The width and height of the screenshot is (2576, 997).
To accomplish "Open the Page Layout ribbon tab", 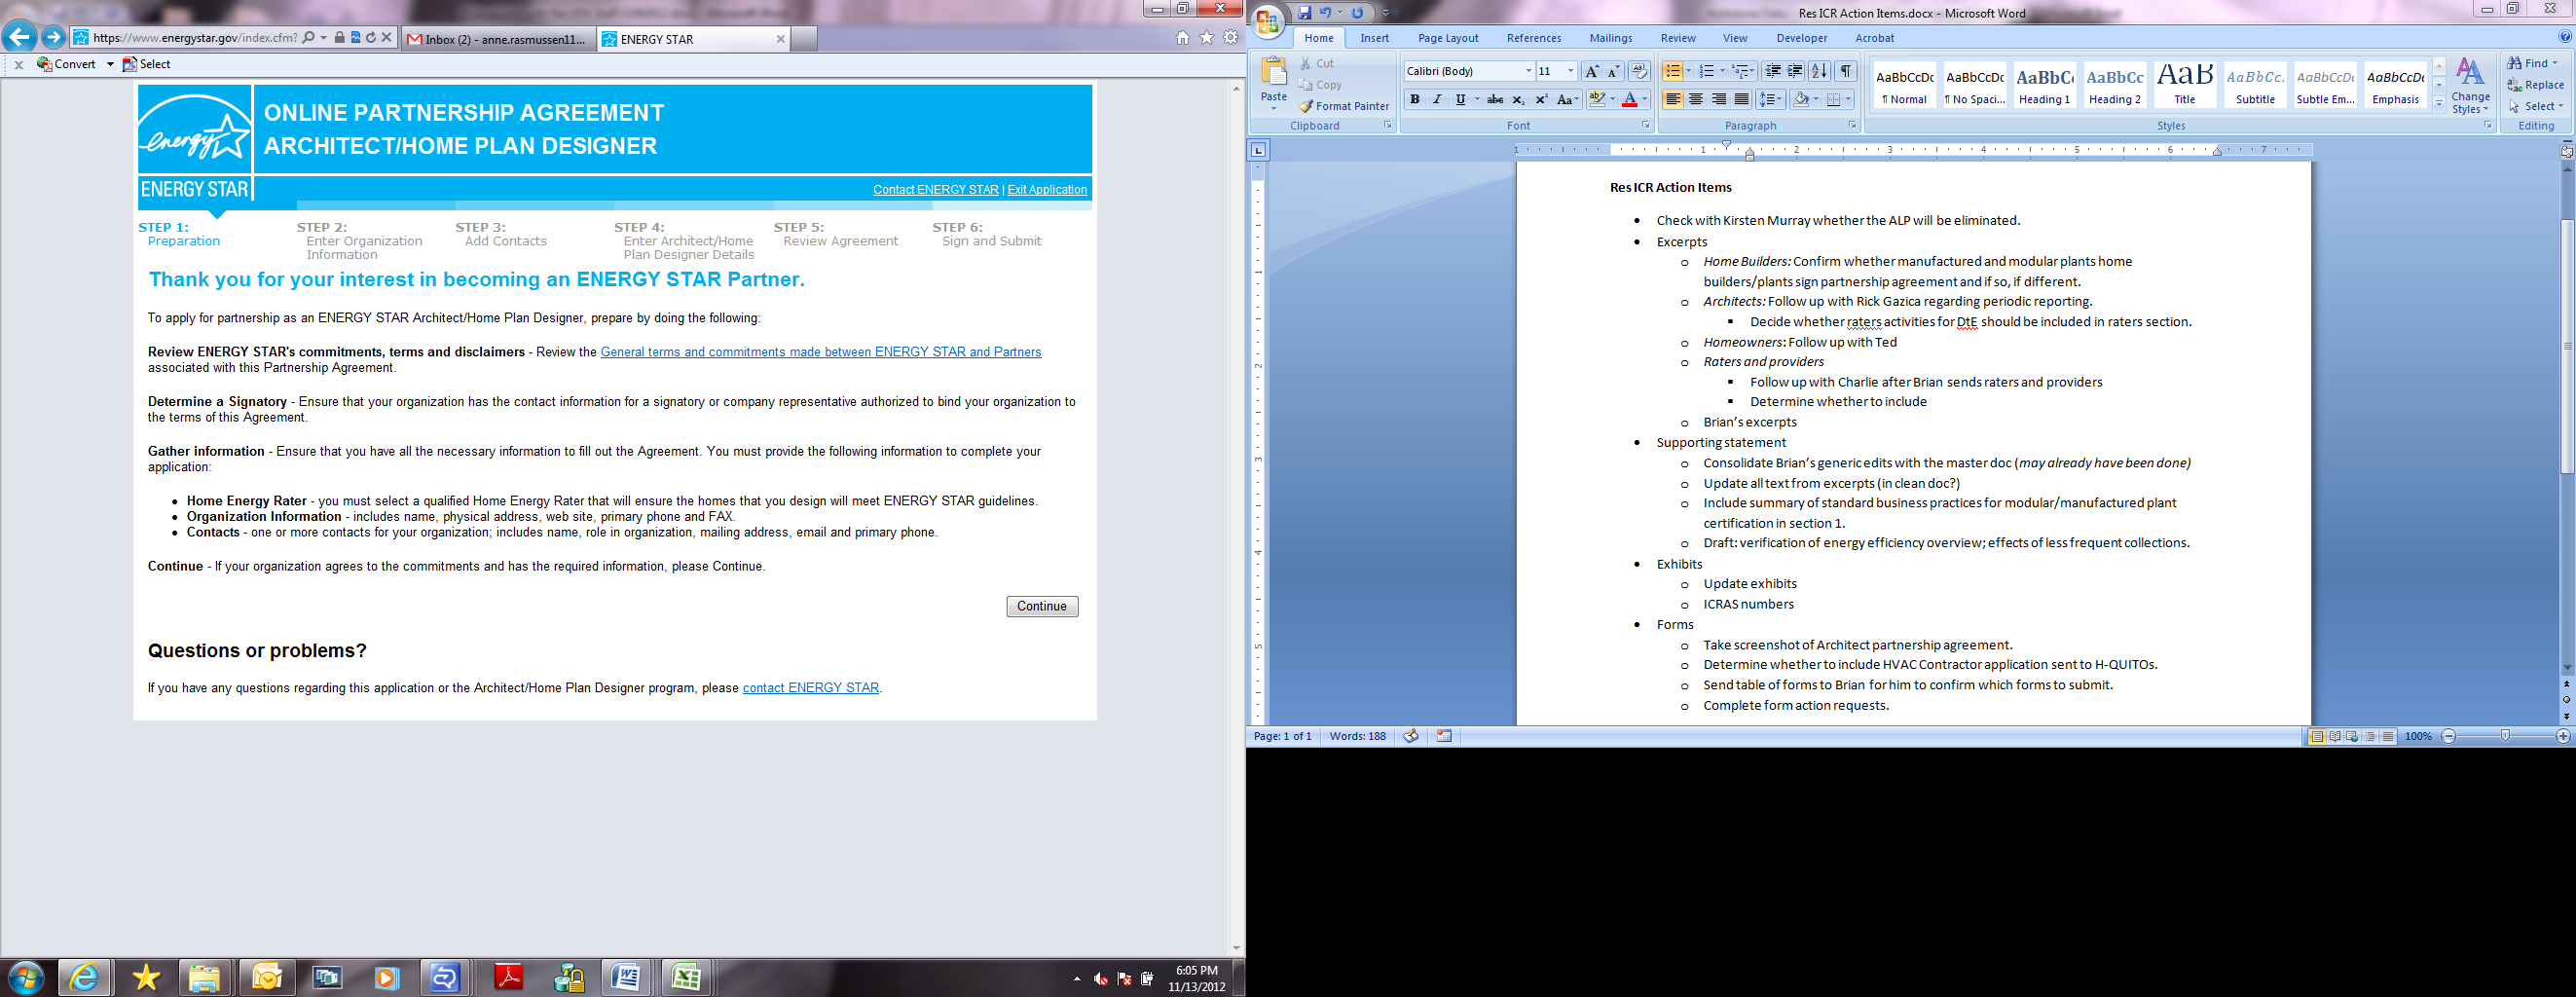I will tap(1448, 38).
